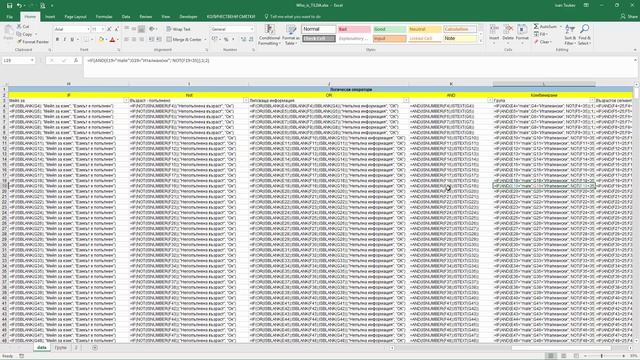Click the AutoSum button
Viewport: 640px width, 360px height.
click(545, 27)
